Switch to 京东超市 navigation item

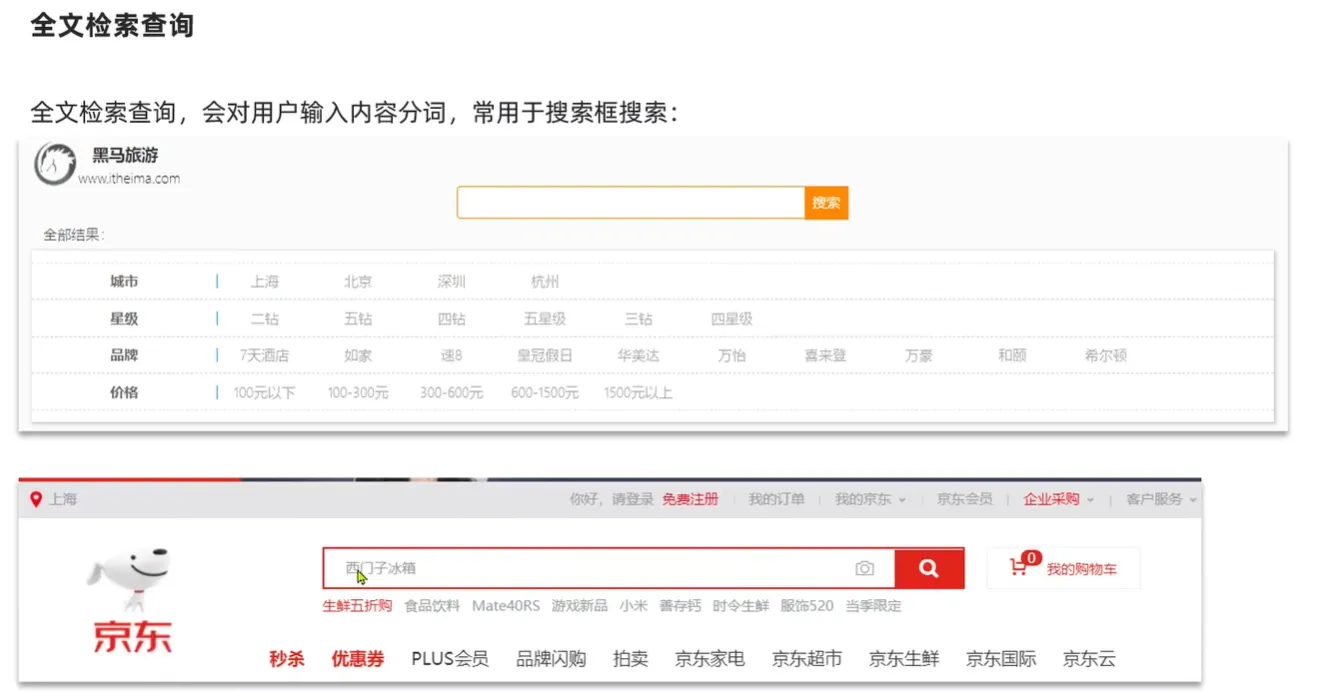[x=807, y=659]
